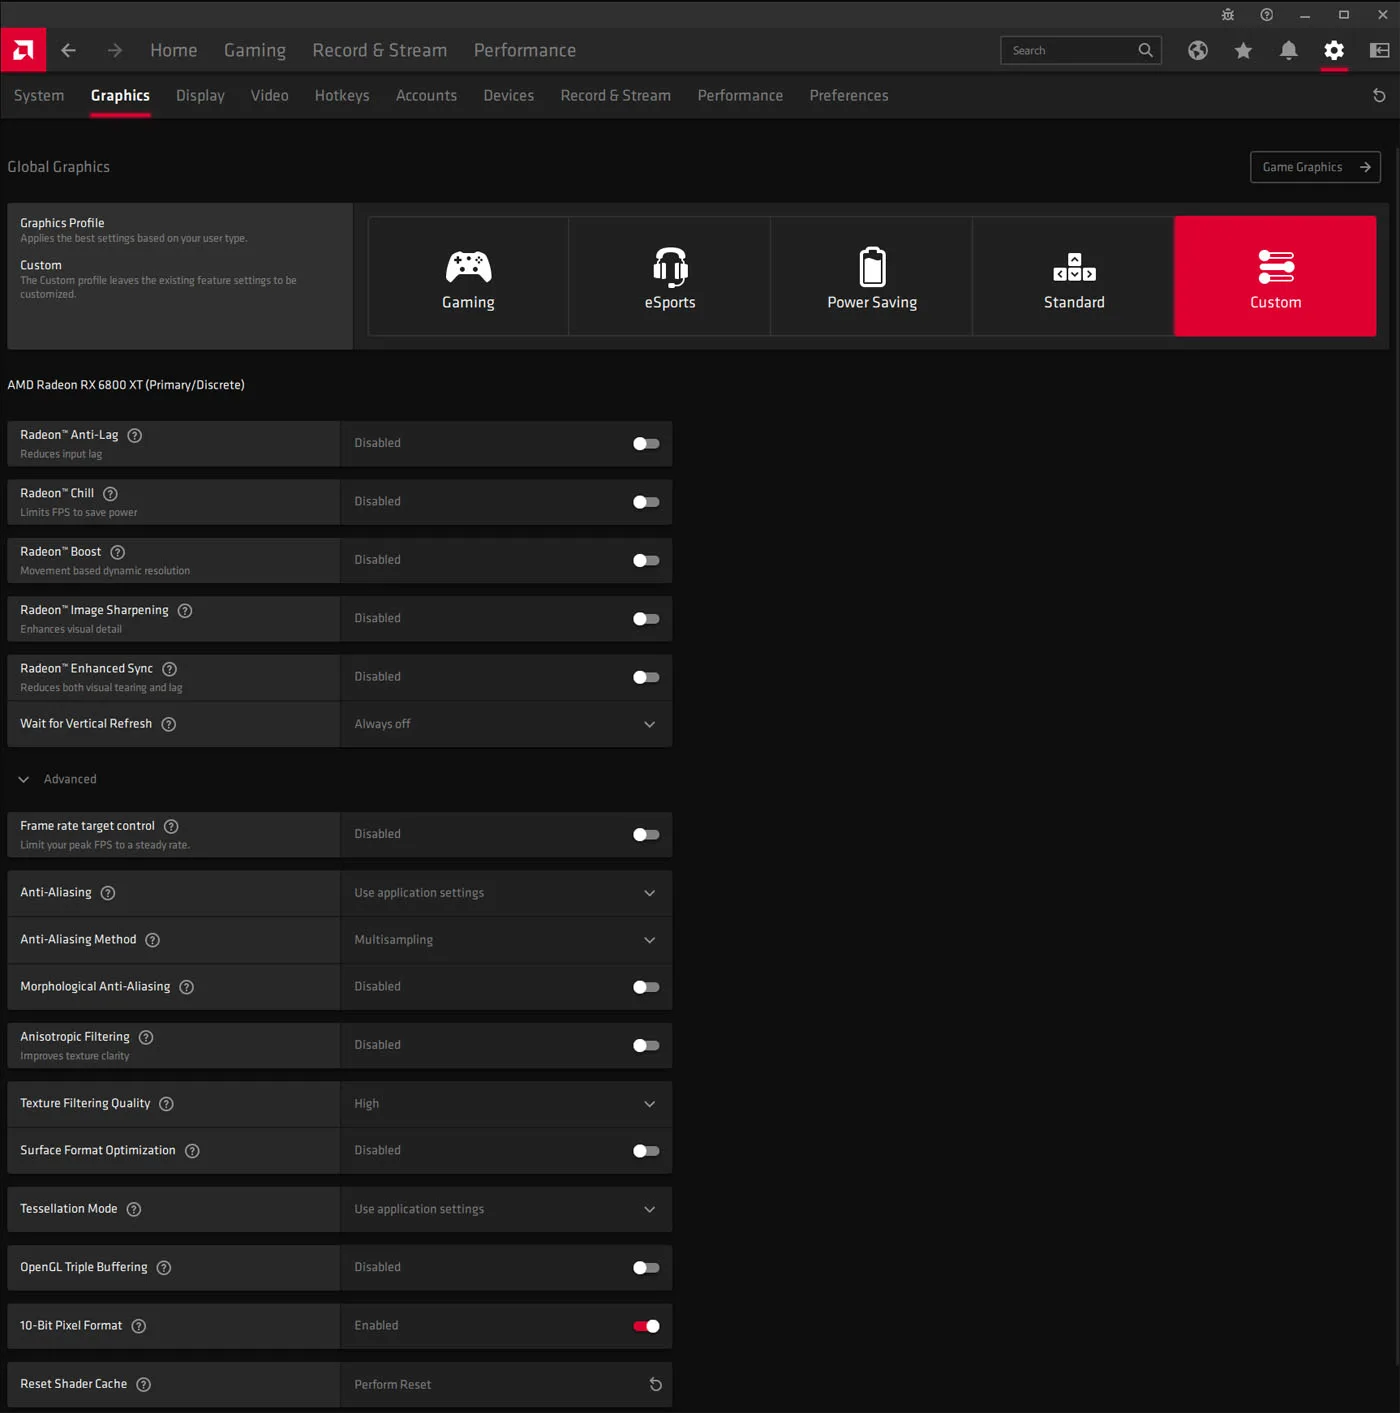
Task: Enable Morphological Anti-Aliasing toggle
Action: click(646, 987)
